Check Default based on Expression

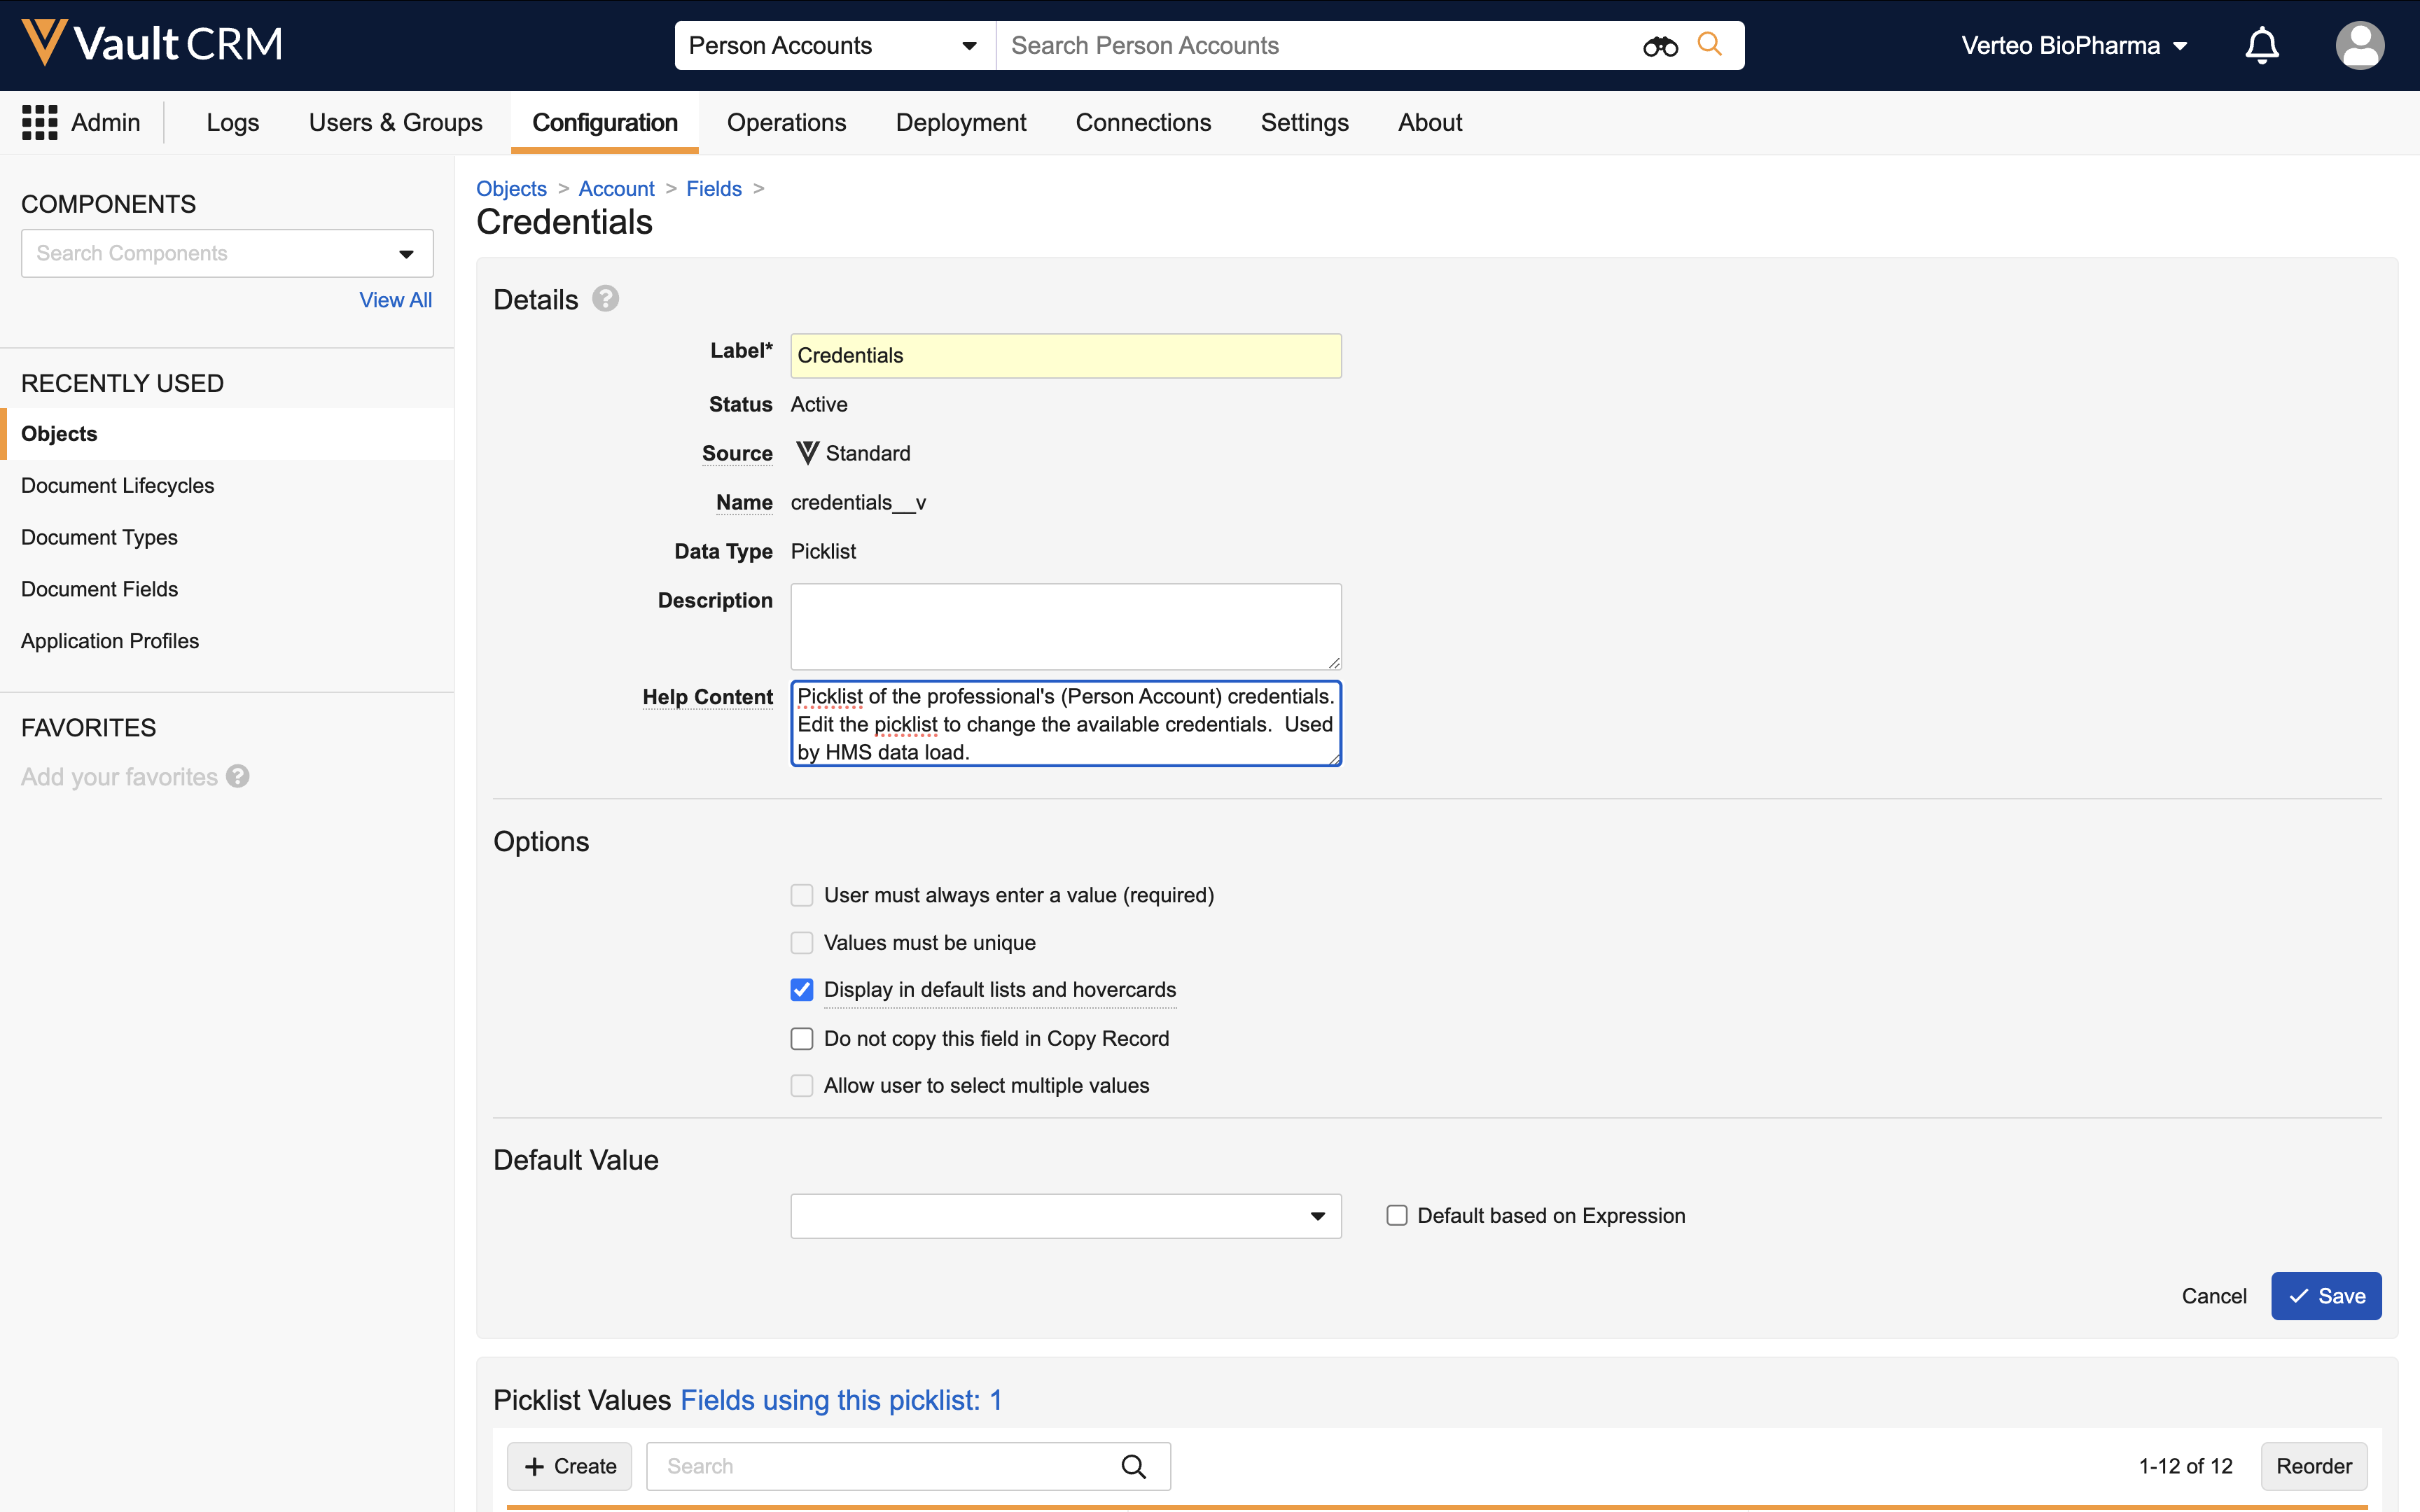1397,1216
